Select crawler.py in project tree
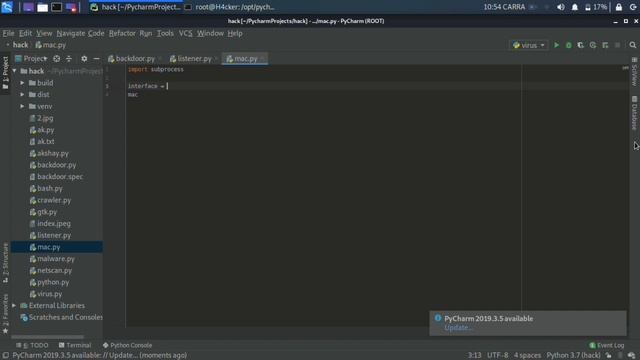Image resolution: width=640 pixels, height=360 pixels. 54,200
